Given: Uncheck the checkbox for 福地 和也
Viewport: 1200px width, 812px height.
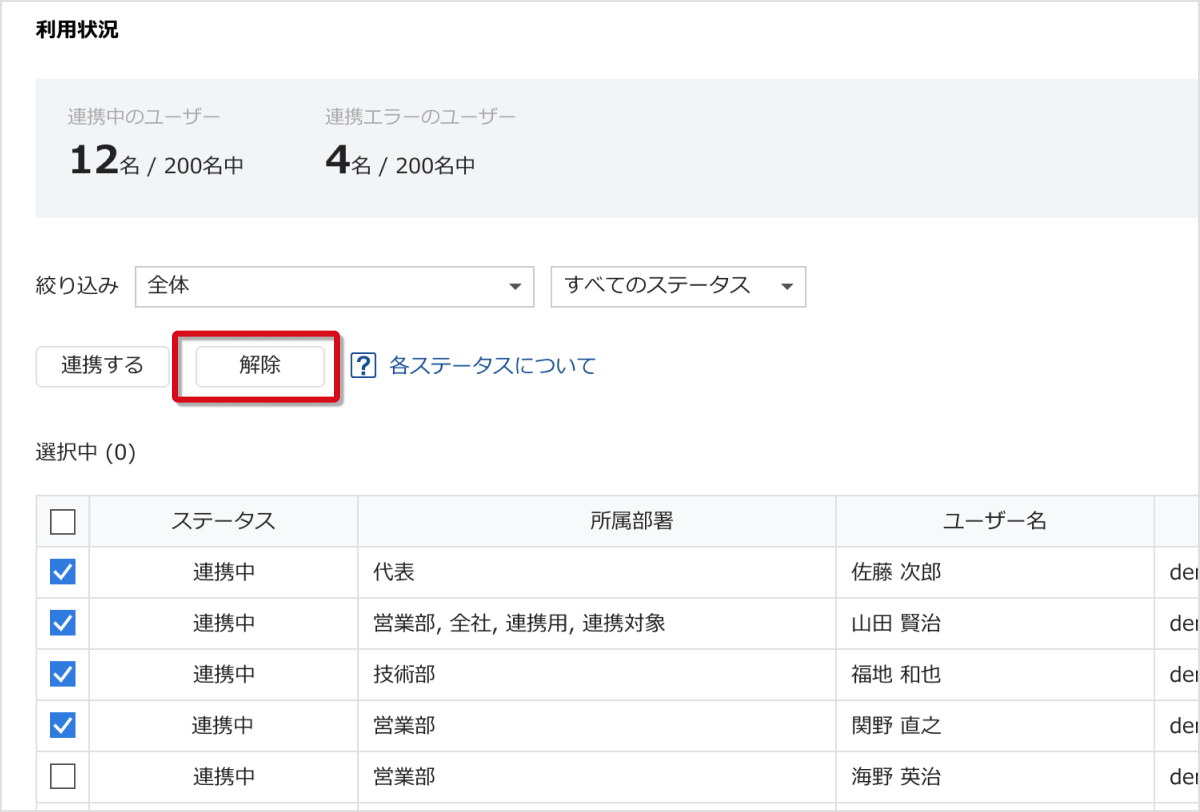Looking at the screenshot, I should [63, 674].
